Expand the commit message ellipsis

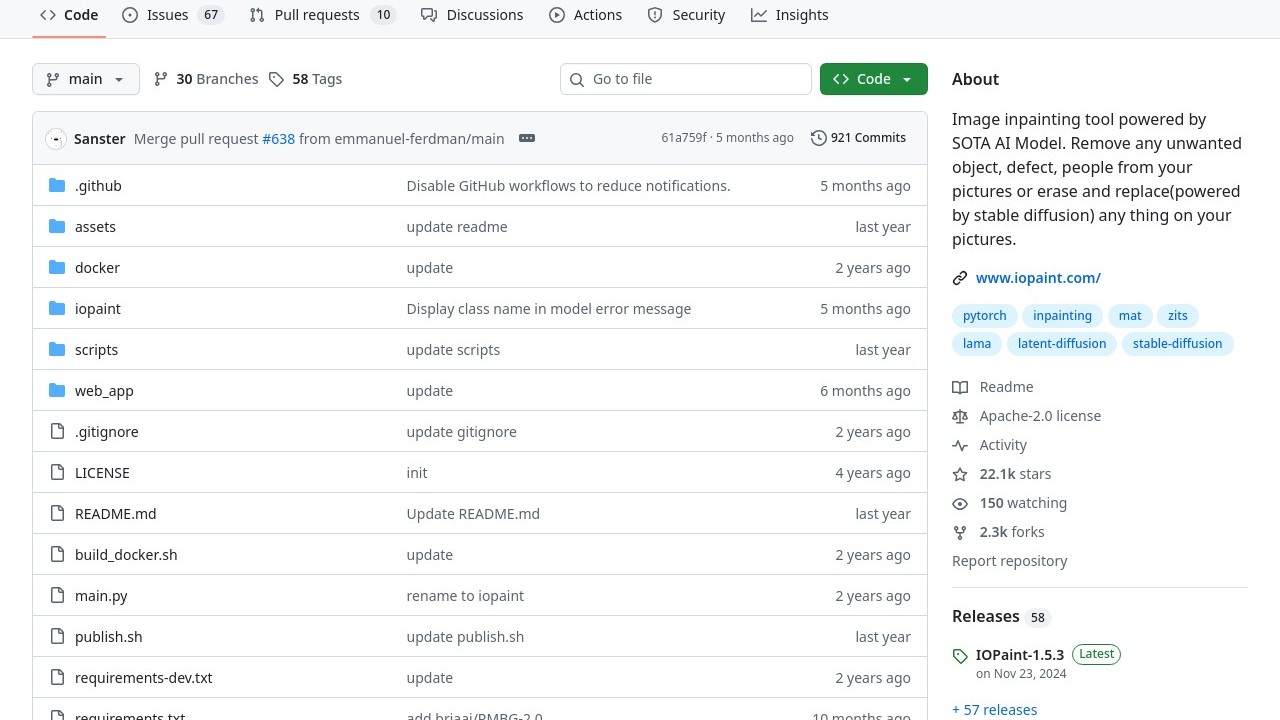527,138
